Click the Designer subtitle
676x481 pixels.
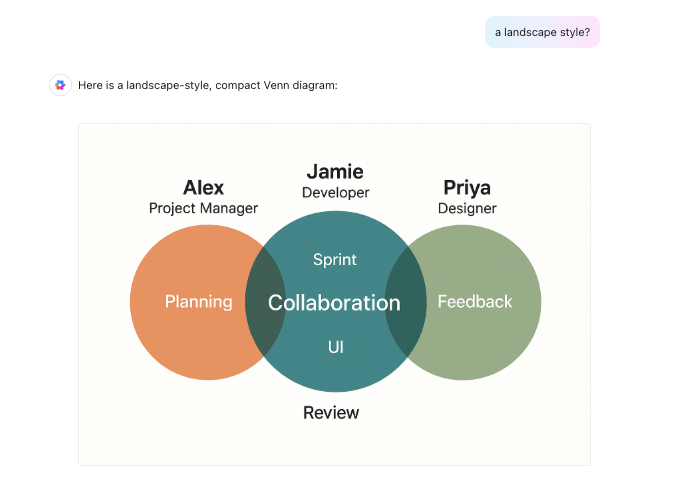click(467, 209)
